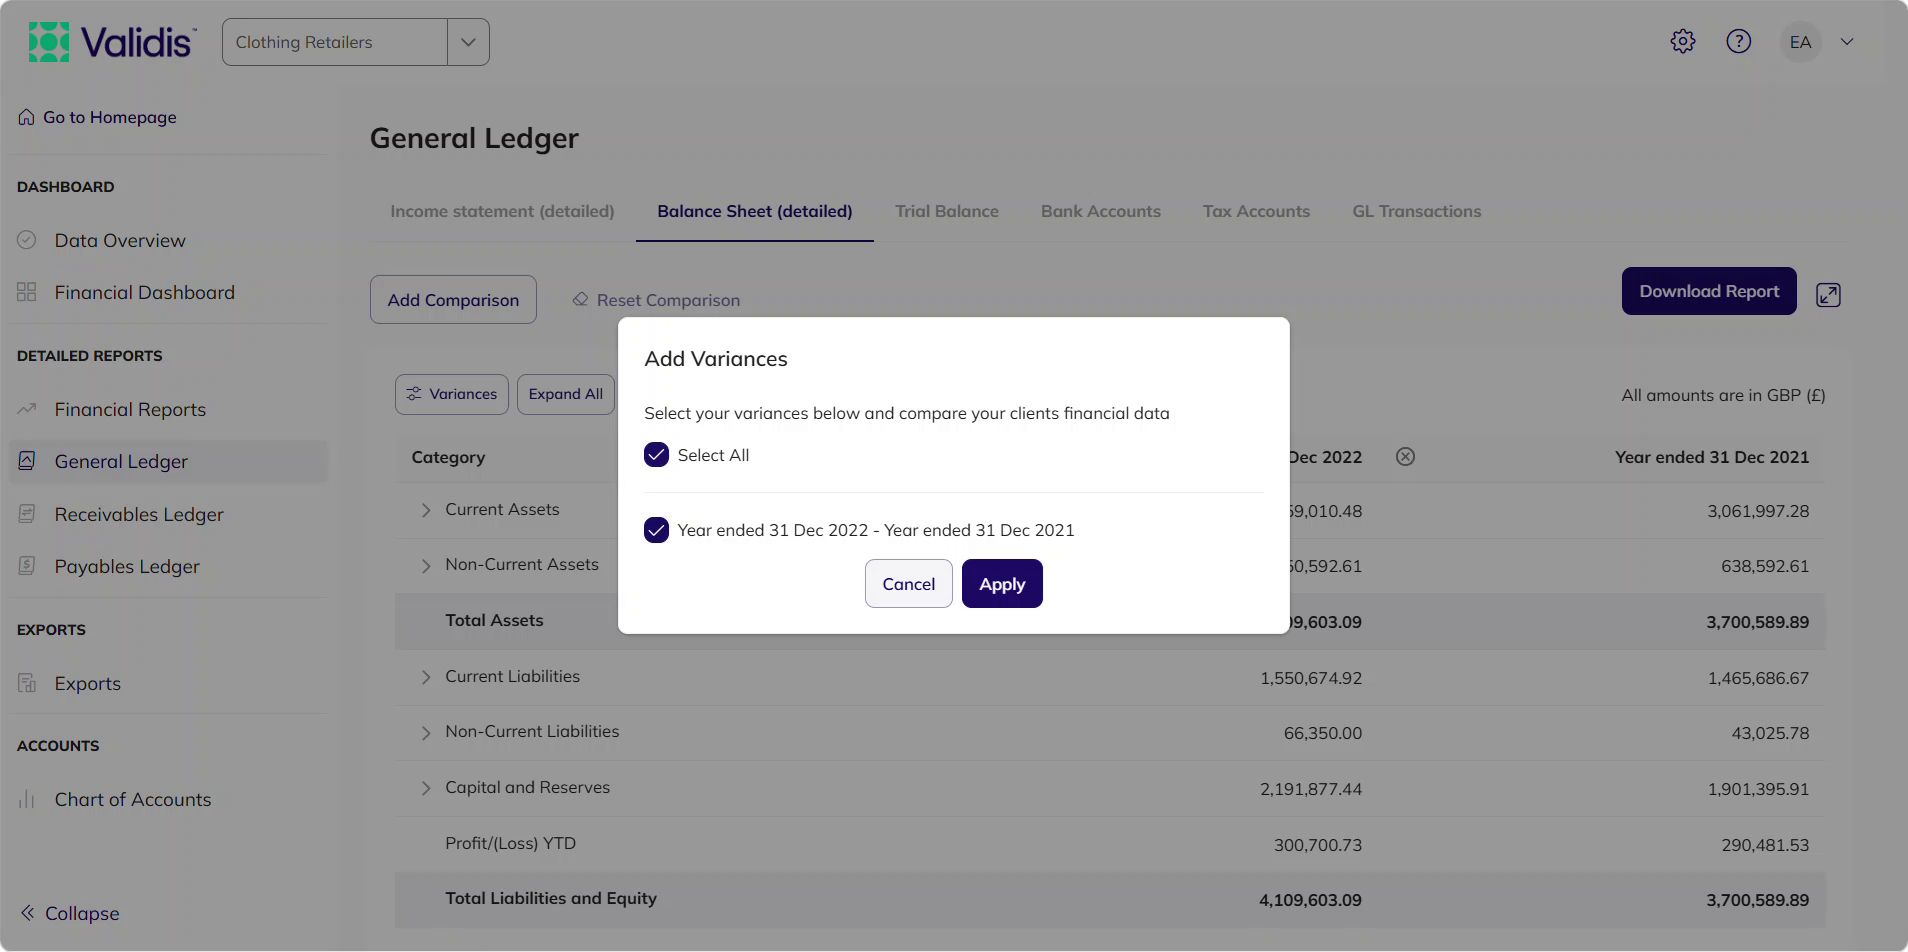
Task: Cancel the Add Variances dialog
Action: (x=908, y=583)
